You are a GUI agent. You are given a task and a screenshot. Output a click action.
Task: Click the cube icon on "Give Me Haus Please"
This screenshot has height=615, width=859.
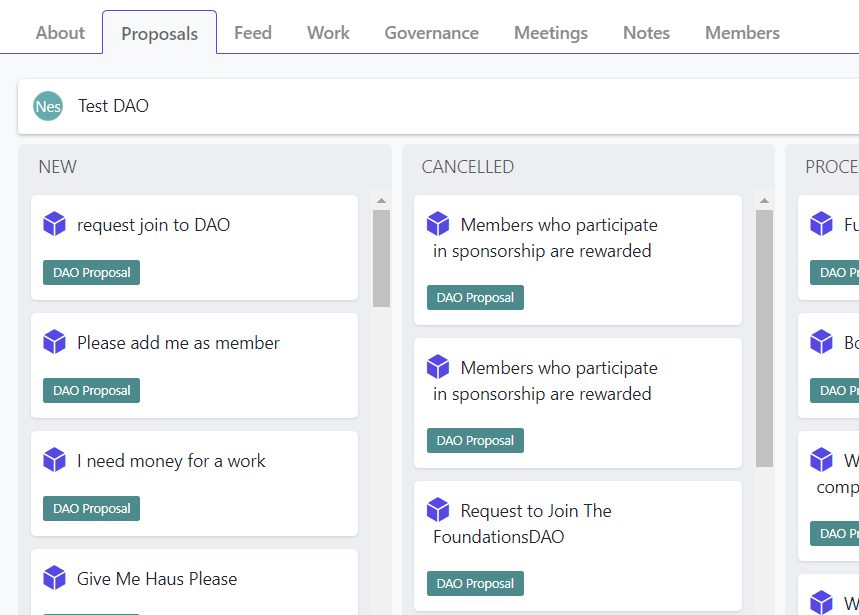(54, 577)
